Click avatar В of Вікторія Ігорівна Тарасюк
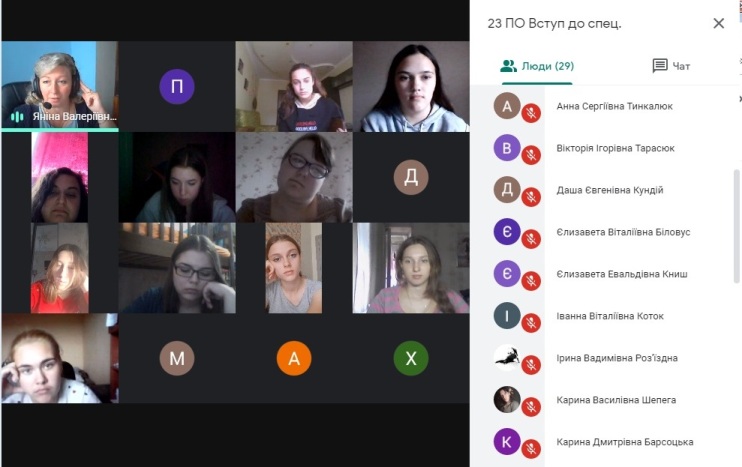This screenshot has width=742, height=467. 507,148
